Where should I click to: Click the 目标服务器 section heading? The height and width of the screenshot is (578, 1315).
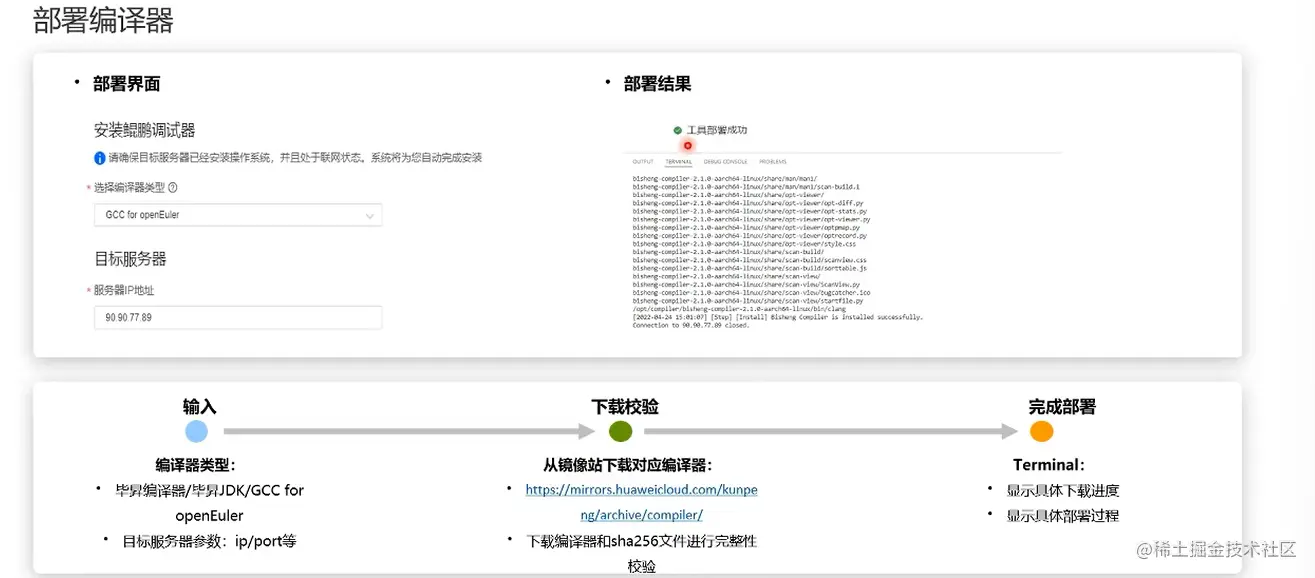click(130, 259)
